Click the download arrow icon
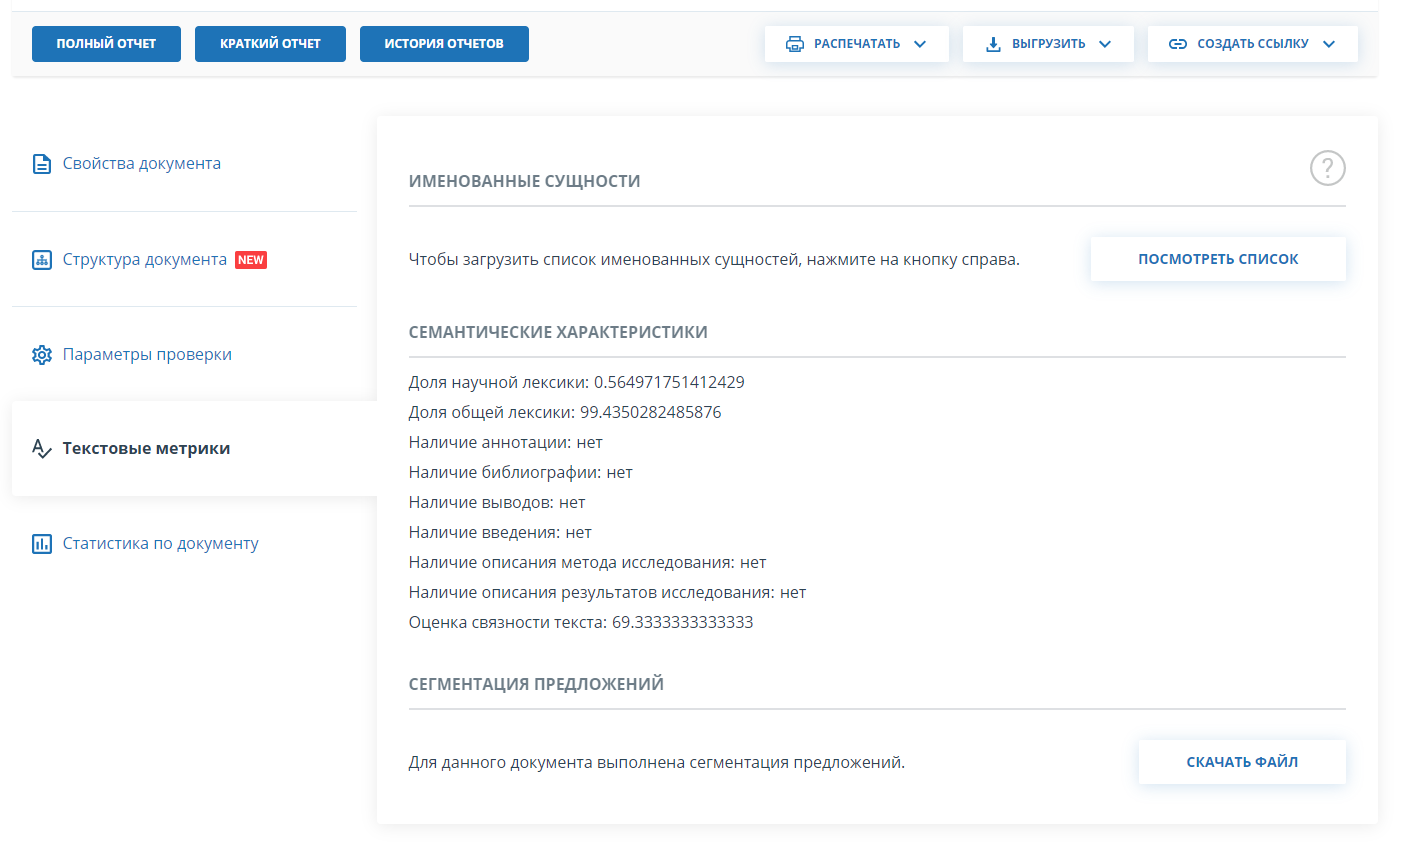 (993, 44)
